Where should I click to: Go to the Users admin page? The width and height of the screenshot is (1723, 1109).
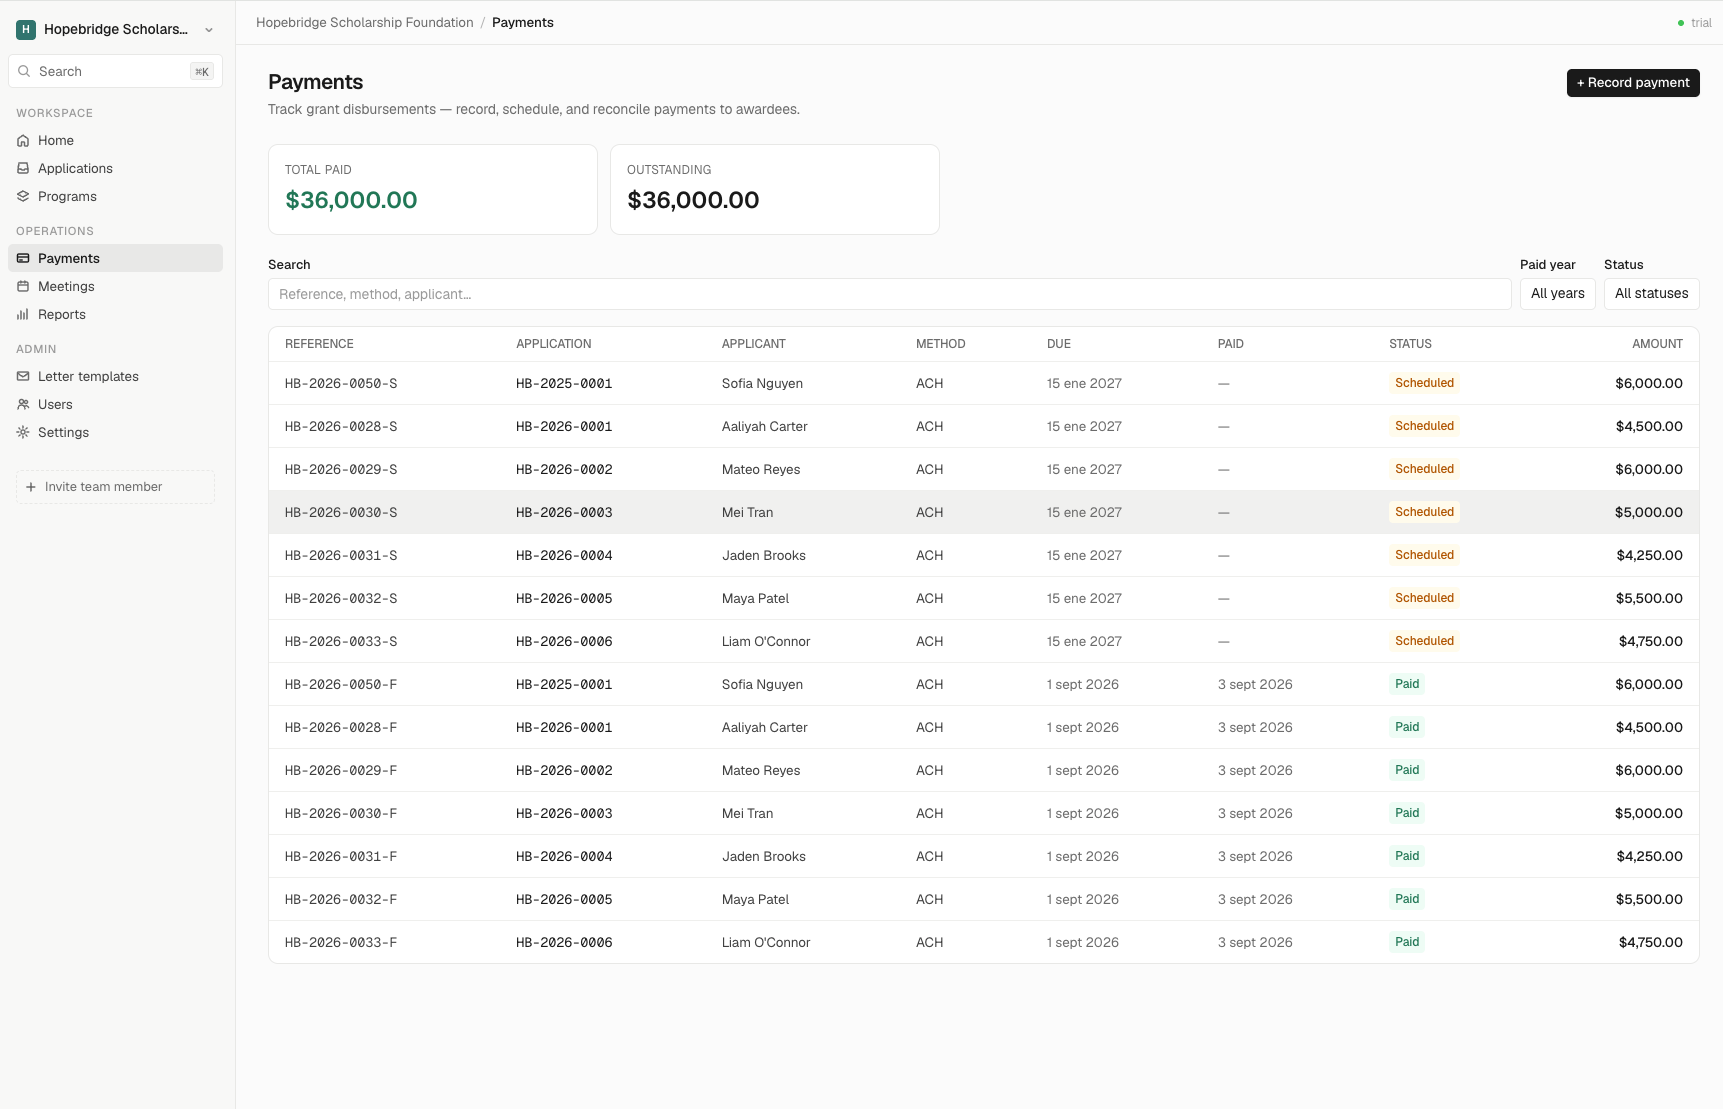pos(115,405)
